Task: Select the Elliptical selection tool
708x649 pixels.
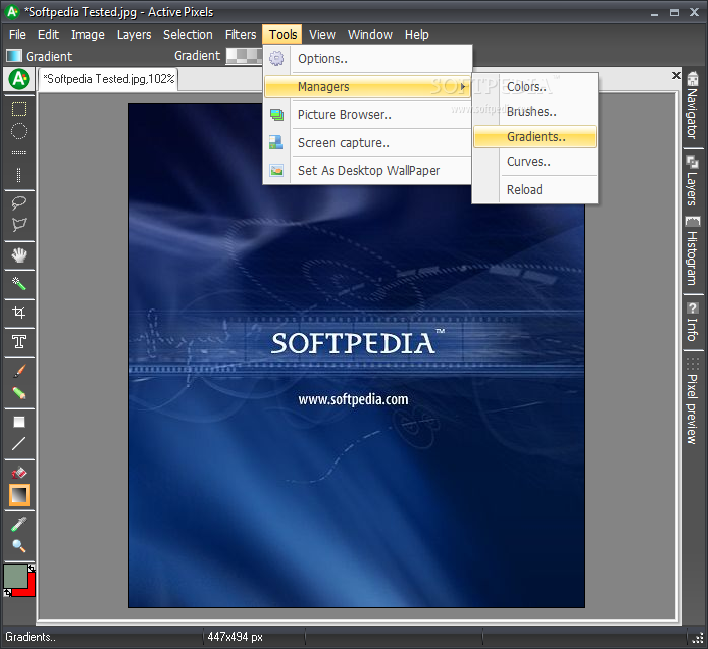Action: pyautogui.click(x=19, y=131)
